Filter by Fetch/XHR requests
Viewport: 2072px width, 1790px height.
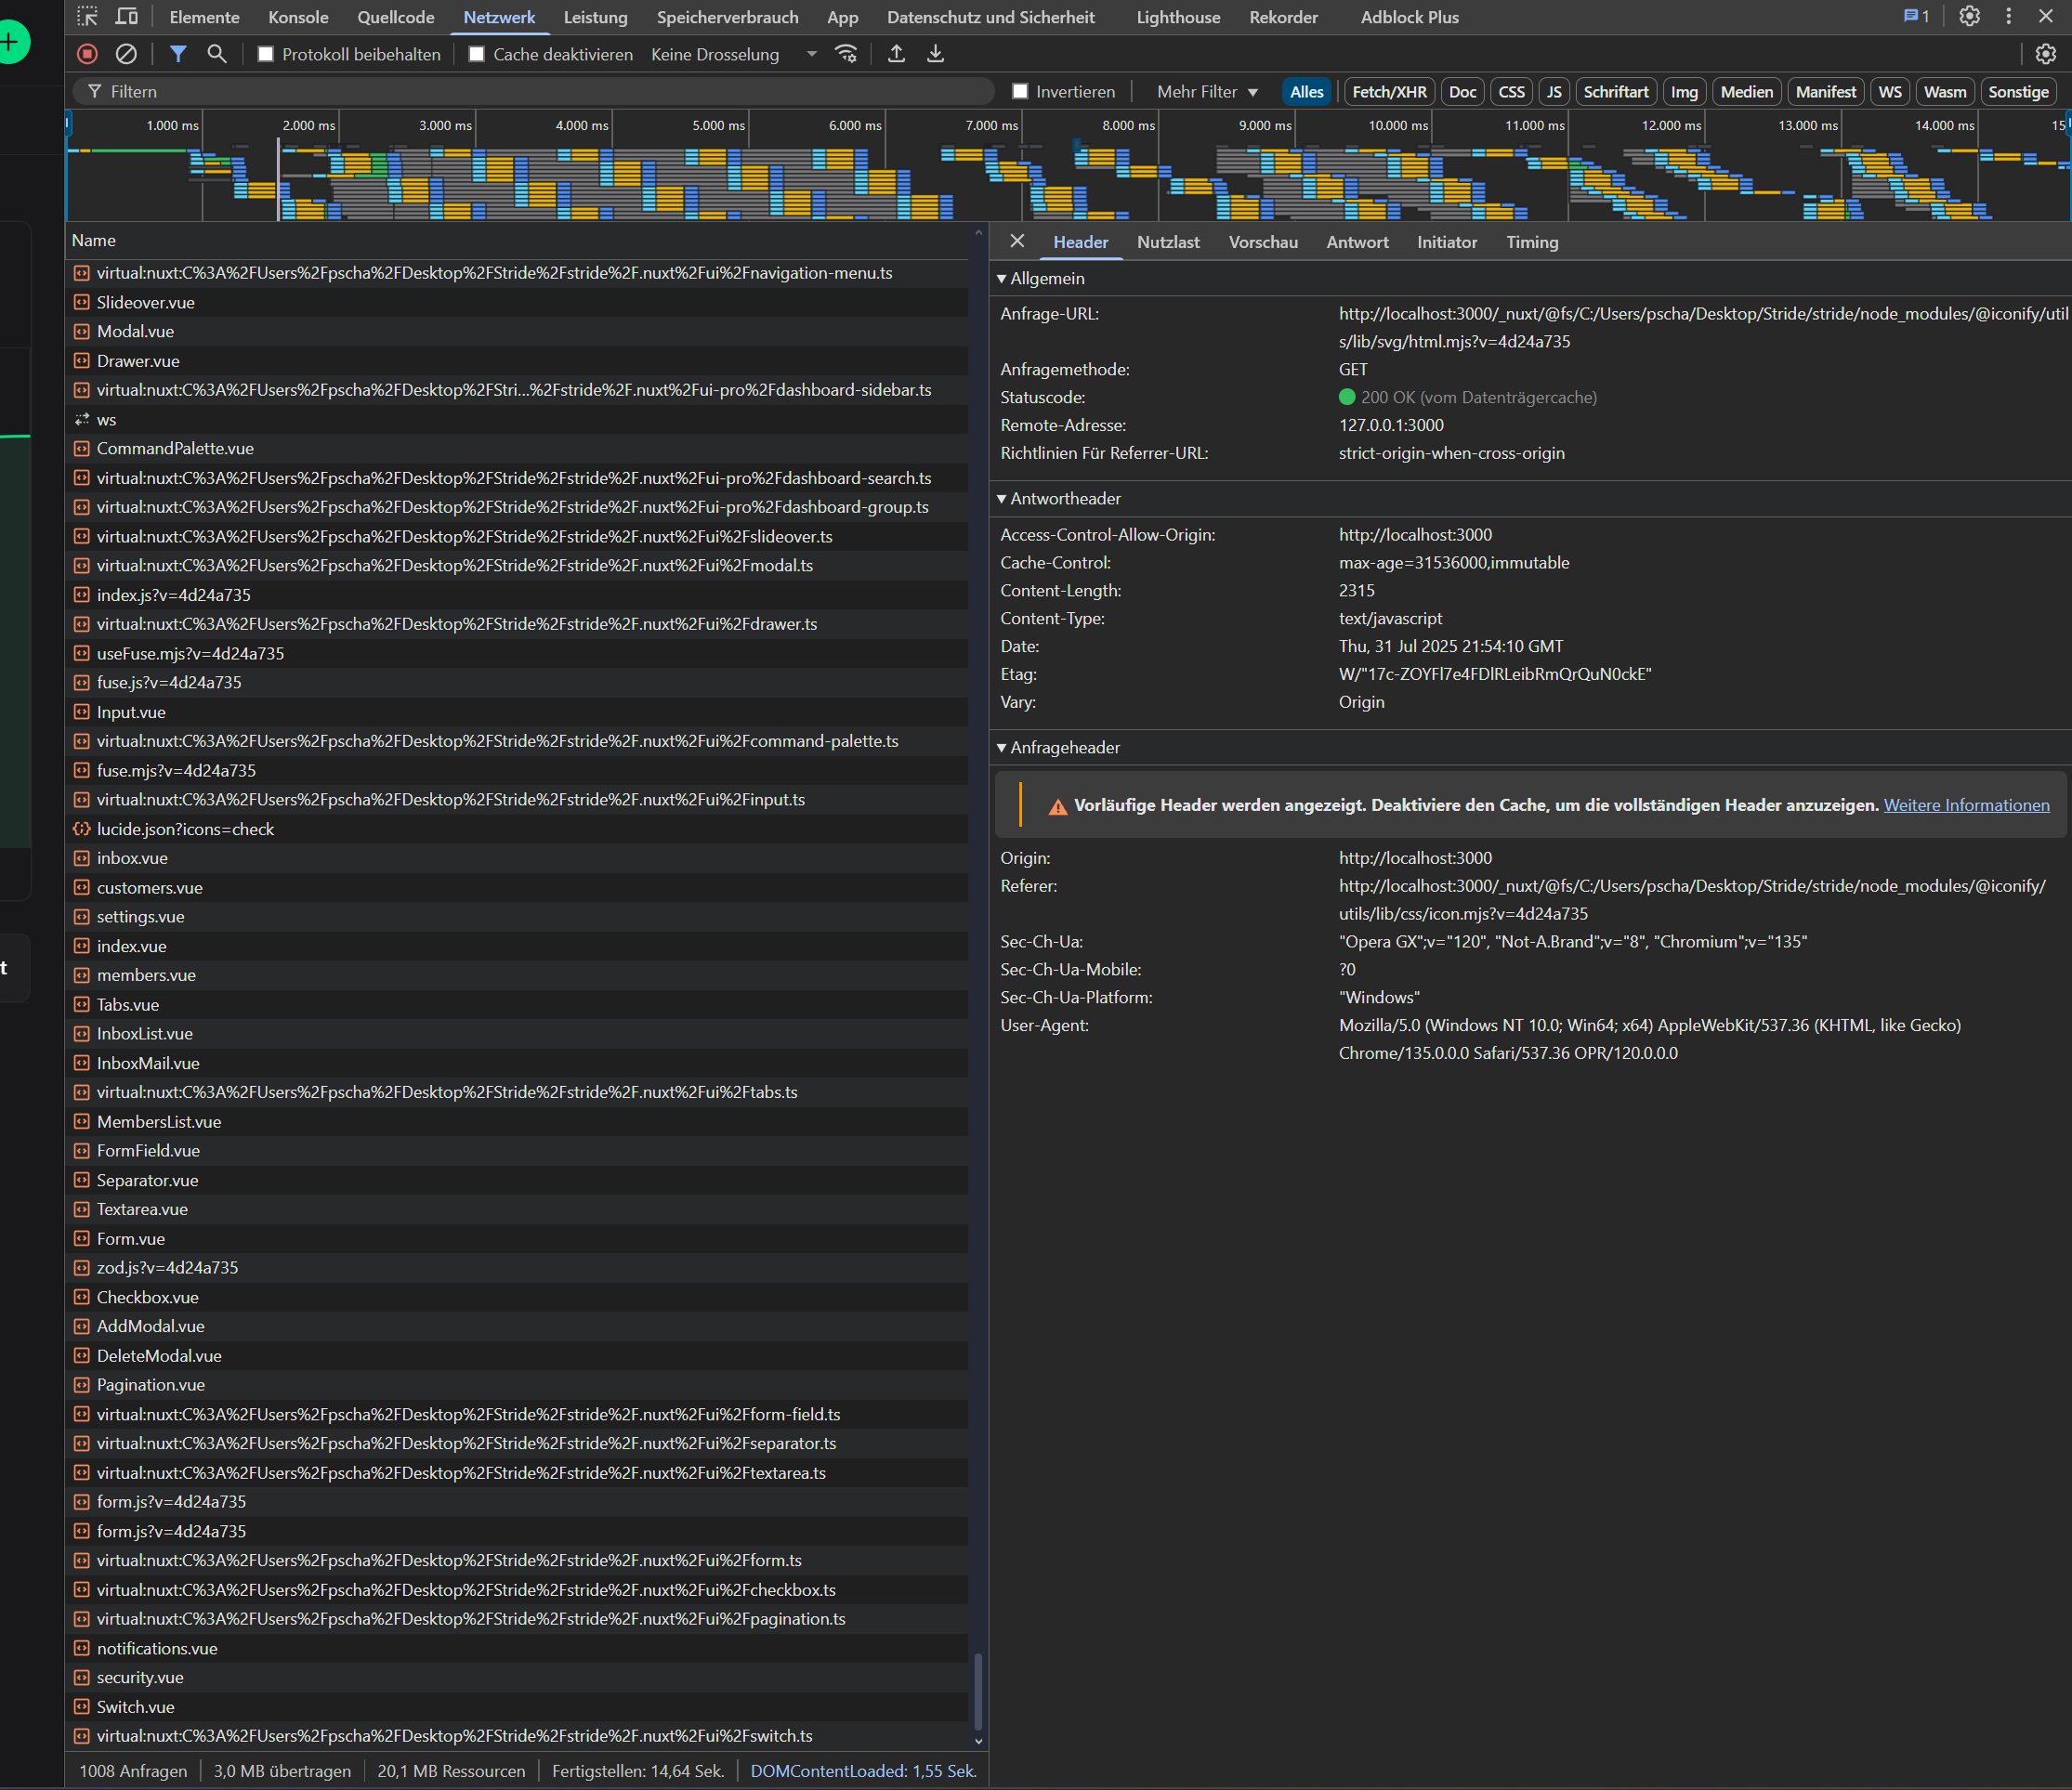click(1389, 92)
